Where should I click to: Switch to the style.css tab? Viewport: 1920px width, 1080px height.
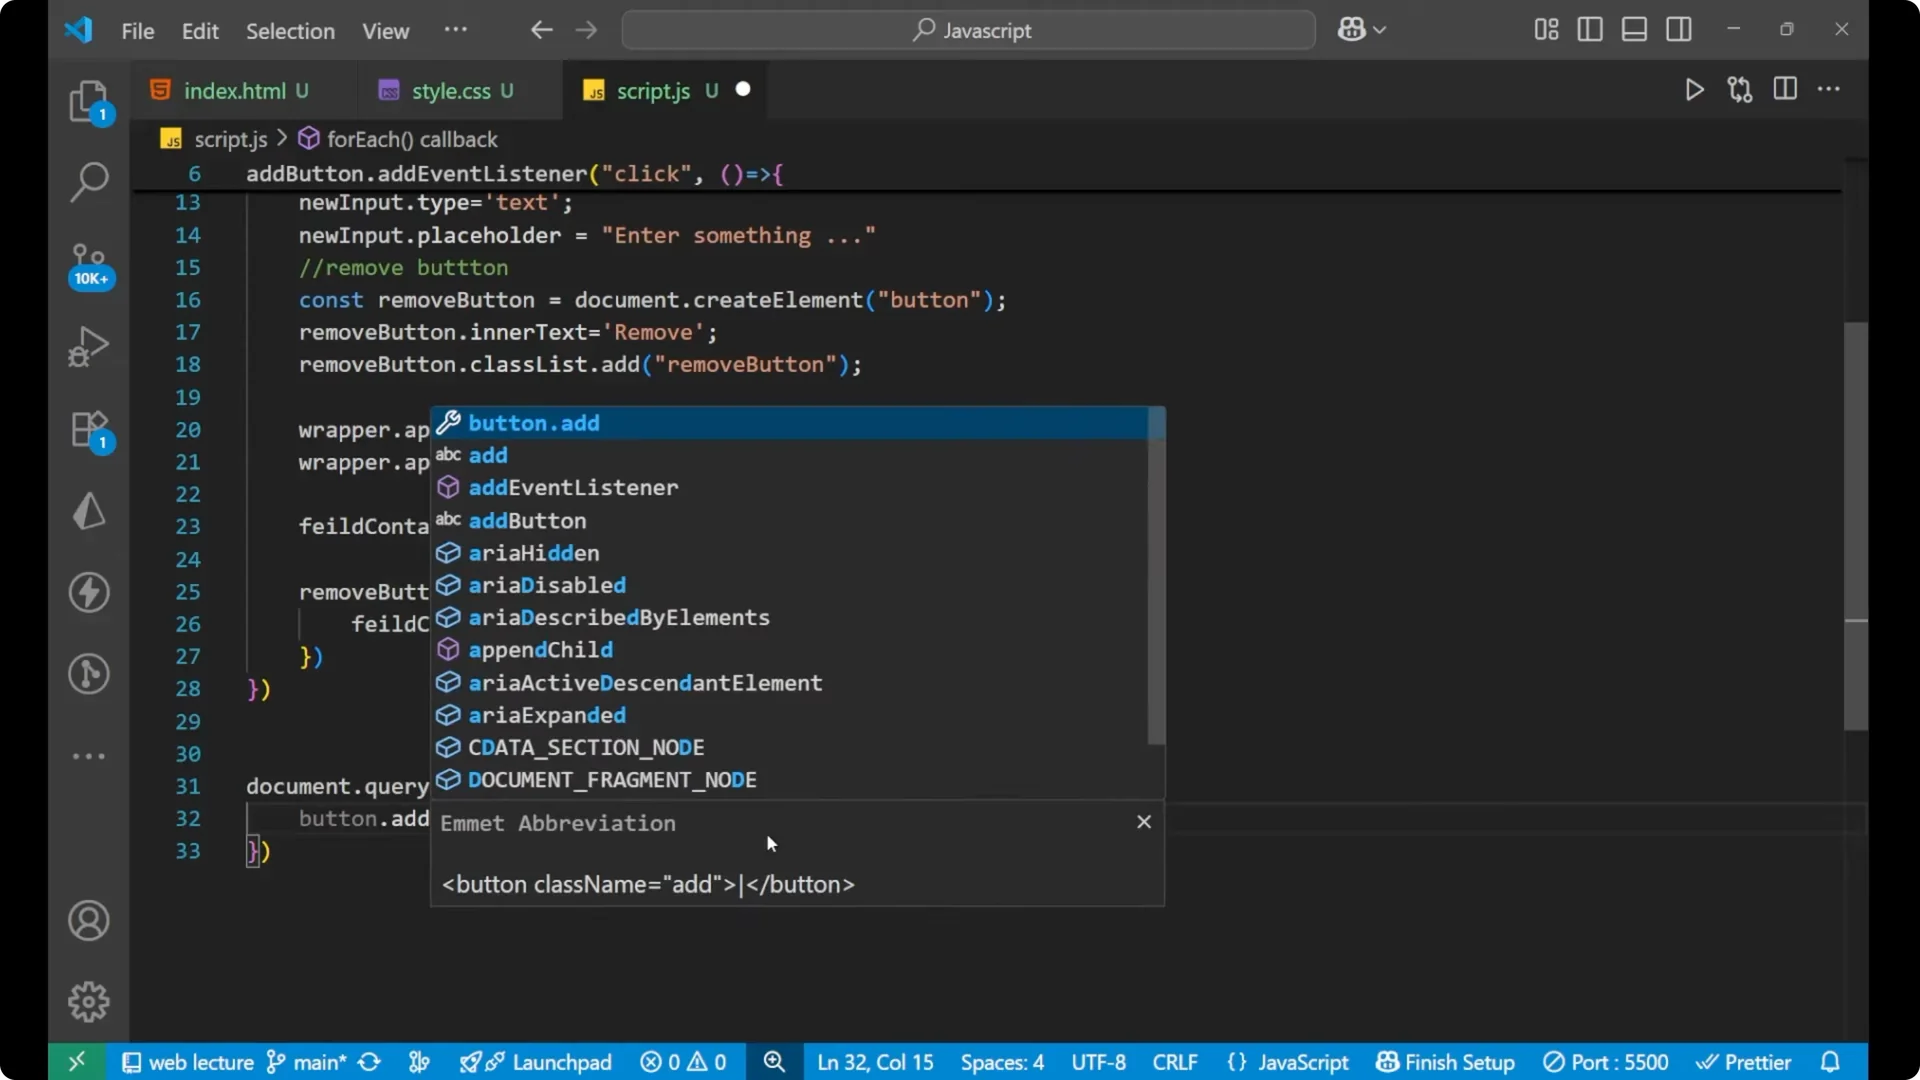click(457, 90)
